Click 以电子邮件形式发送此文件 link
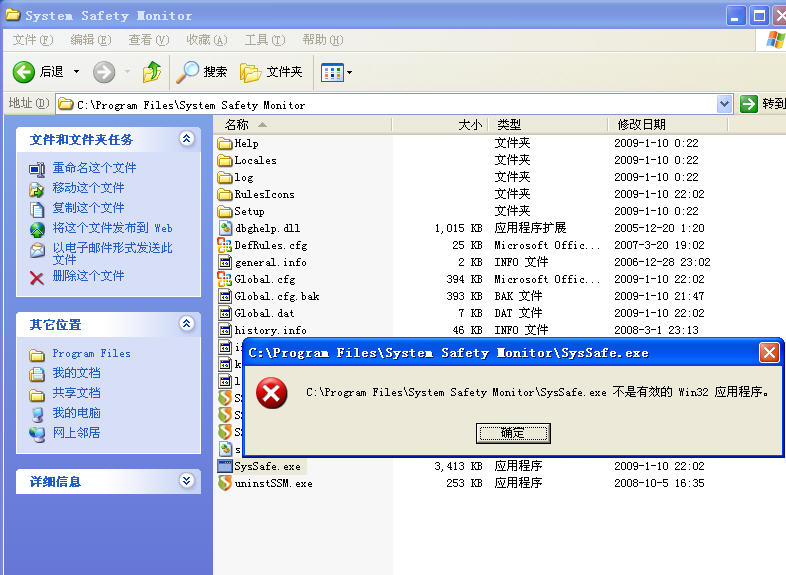 click(112, 253)
